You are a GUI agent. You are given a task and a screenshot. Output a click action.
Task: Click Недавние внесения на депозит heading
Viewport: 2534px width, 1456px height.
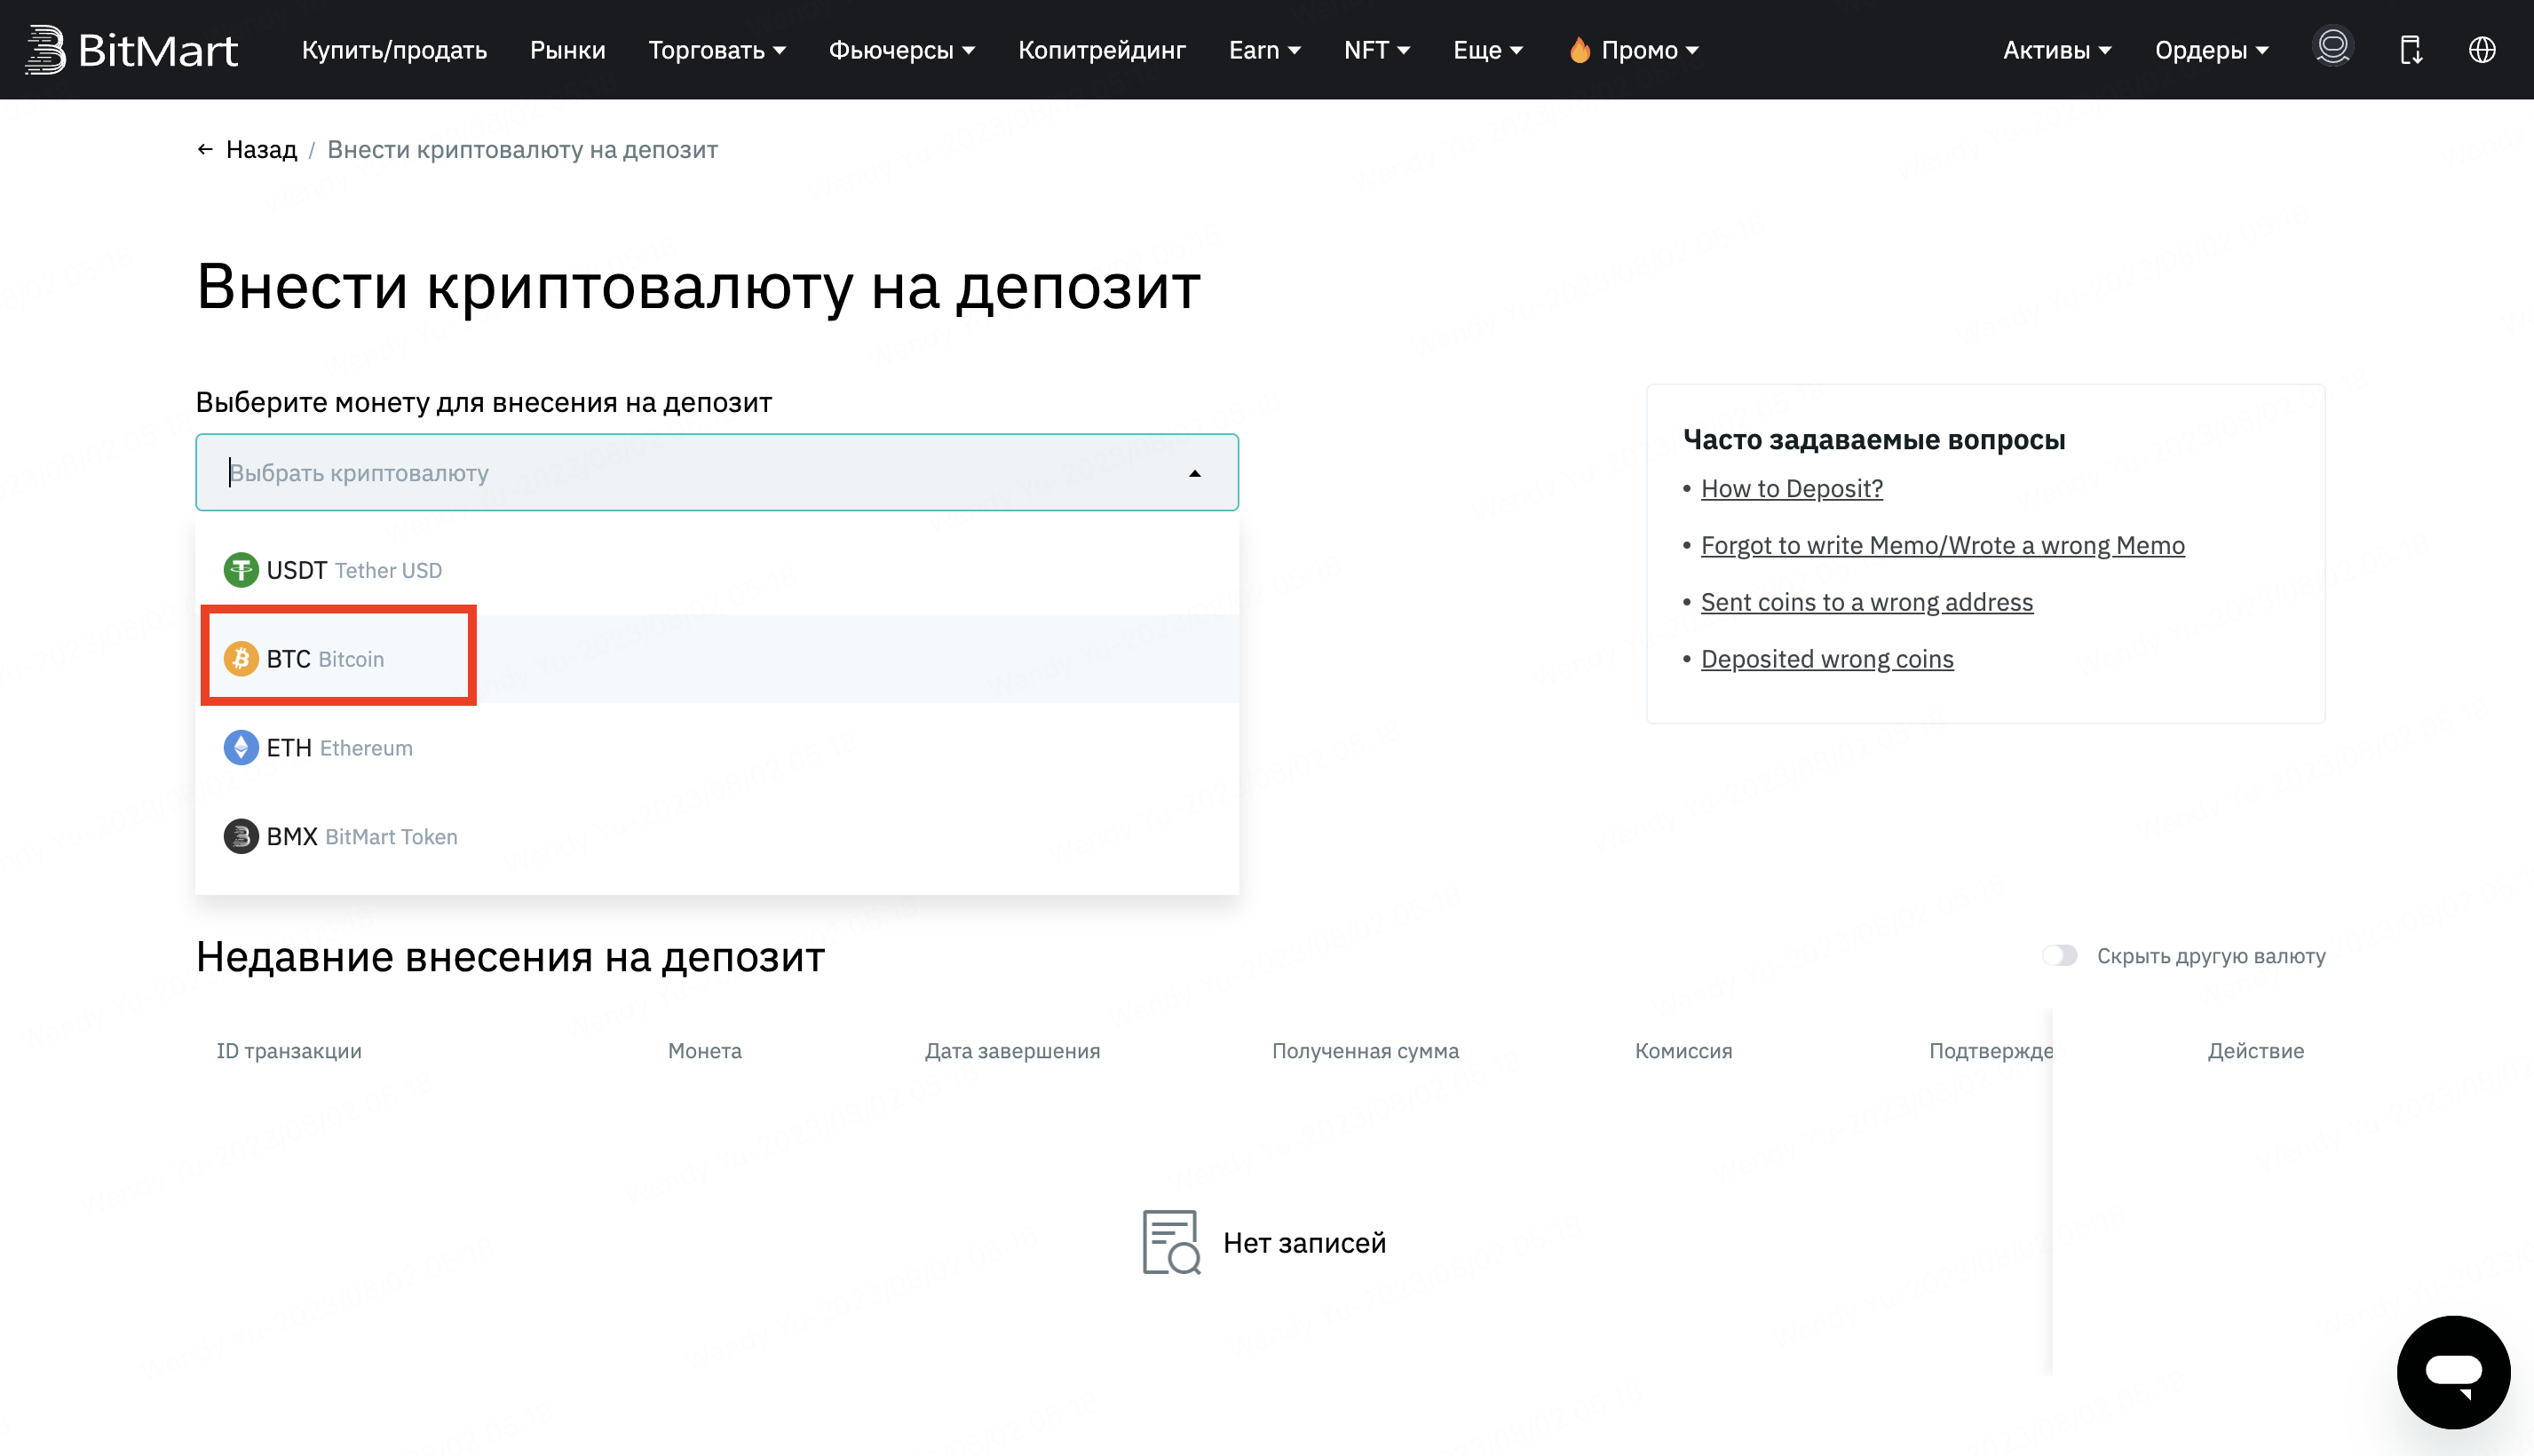(510, 957)
